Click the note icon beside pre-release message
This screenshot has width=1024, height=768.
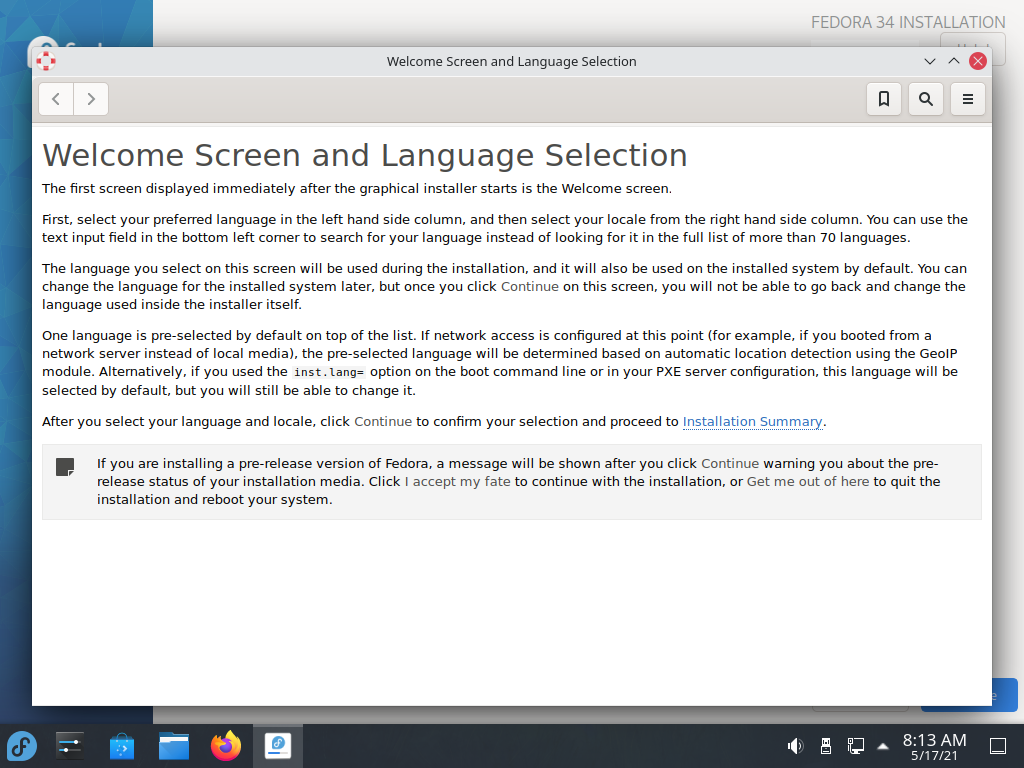(x=65, y=467)
